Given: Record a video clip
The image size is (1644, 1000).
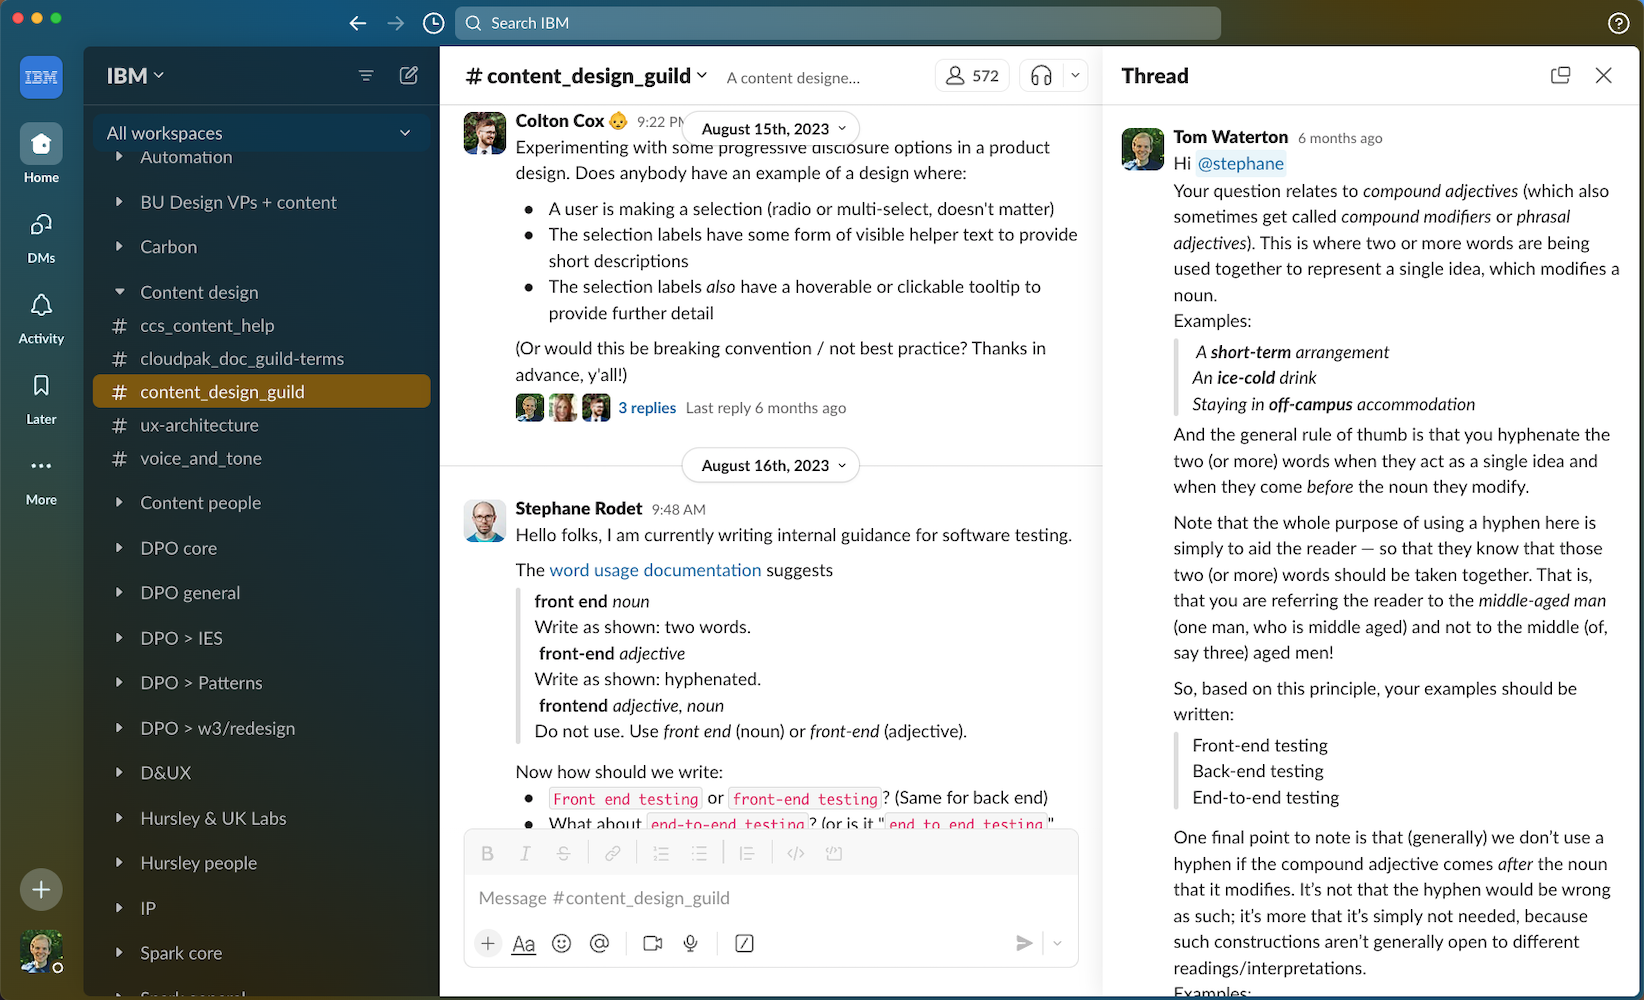Looking at the screenshot, I should 653,943.
